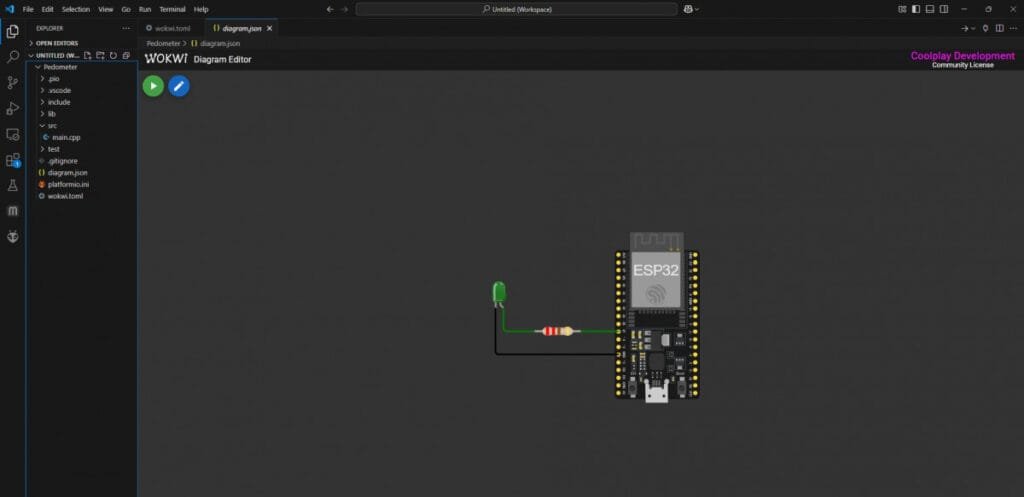This screenshot has height=497, width=1024.
Task: Open the Help menu
Action: coord(201,9)
